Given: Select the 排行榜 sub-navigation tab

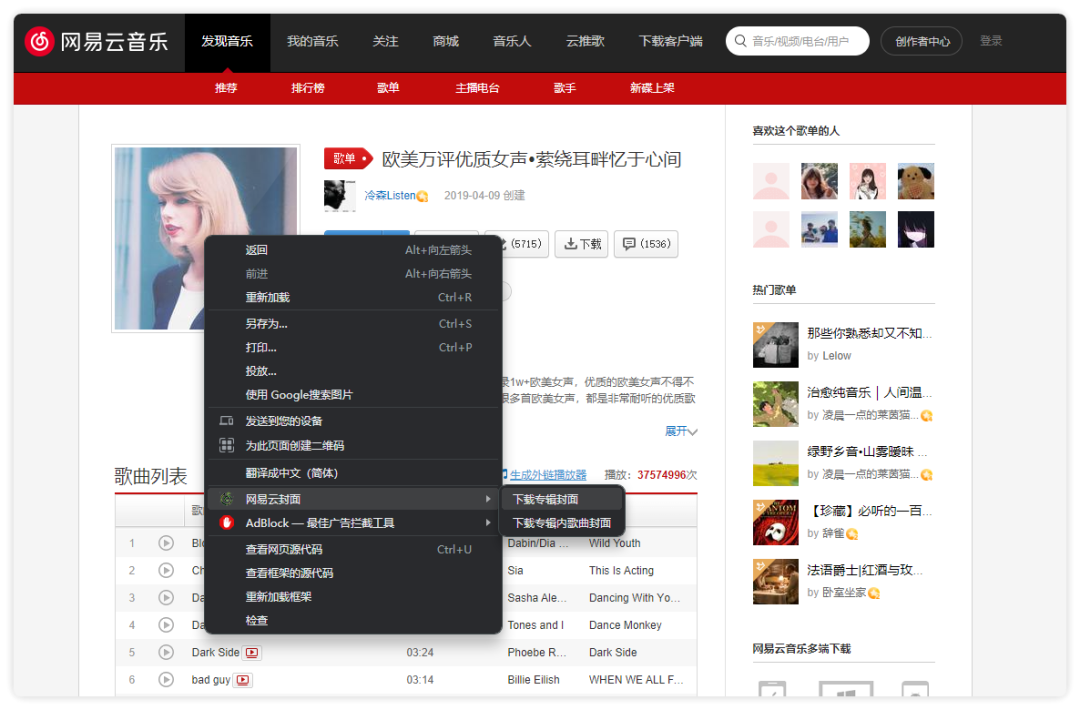Looking at the screenshot, I should click(x=308, y=88).
